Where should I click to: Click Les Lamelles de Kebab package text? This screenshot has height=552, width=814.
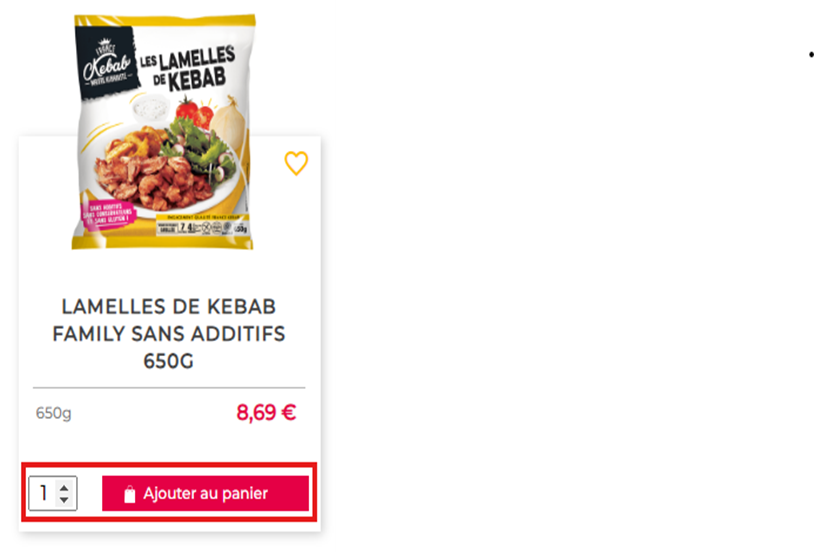tap(187, 69)
